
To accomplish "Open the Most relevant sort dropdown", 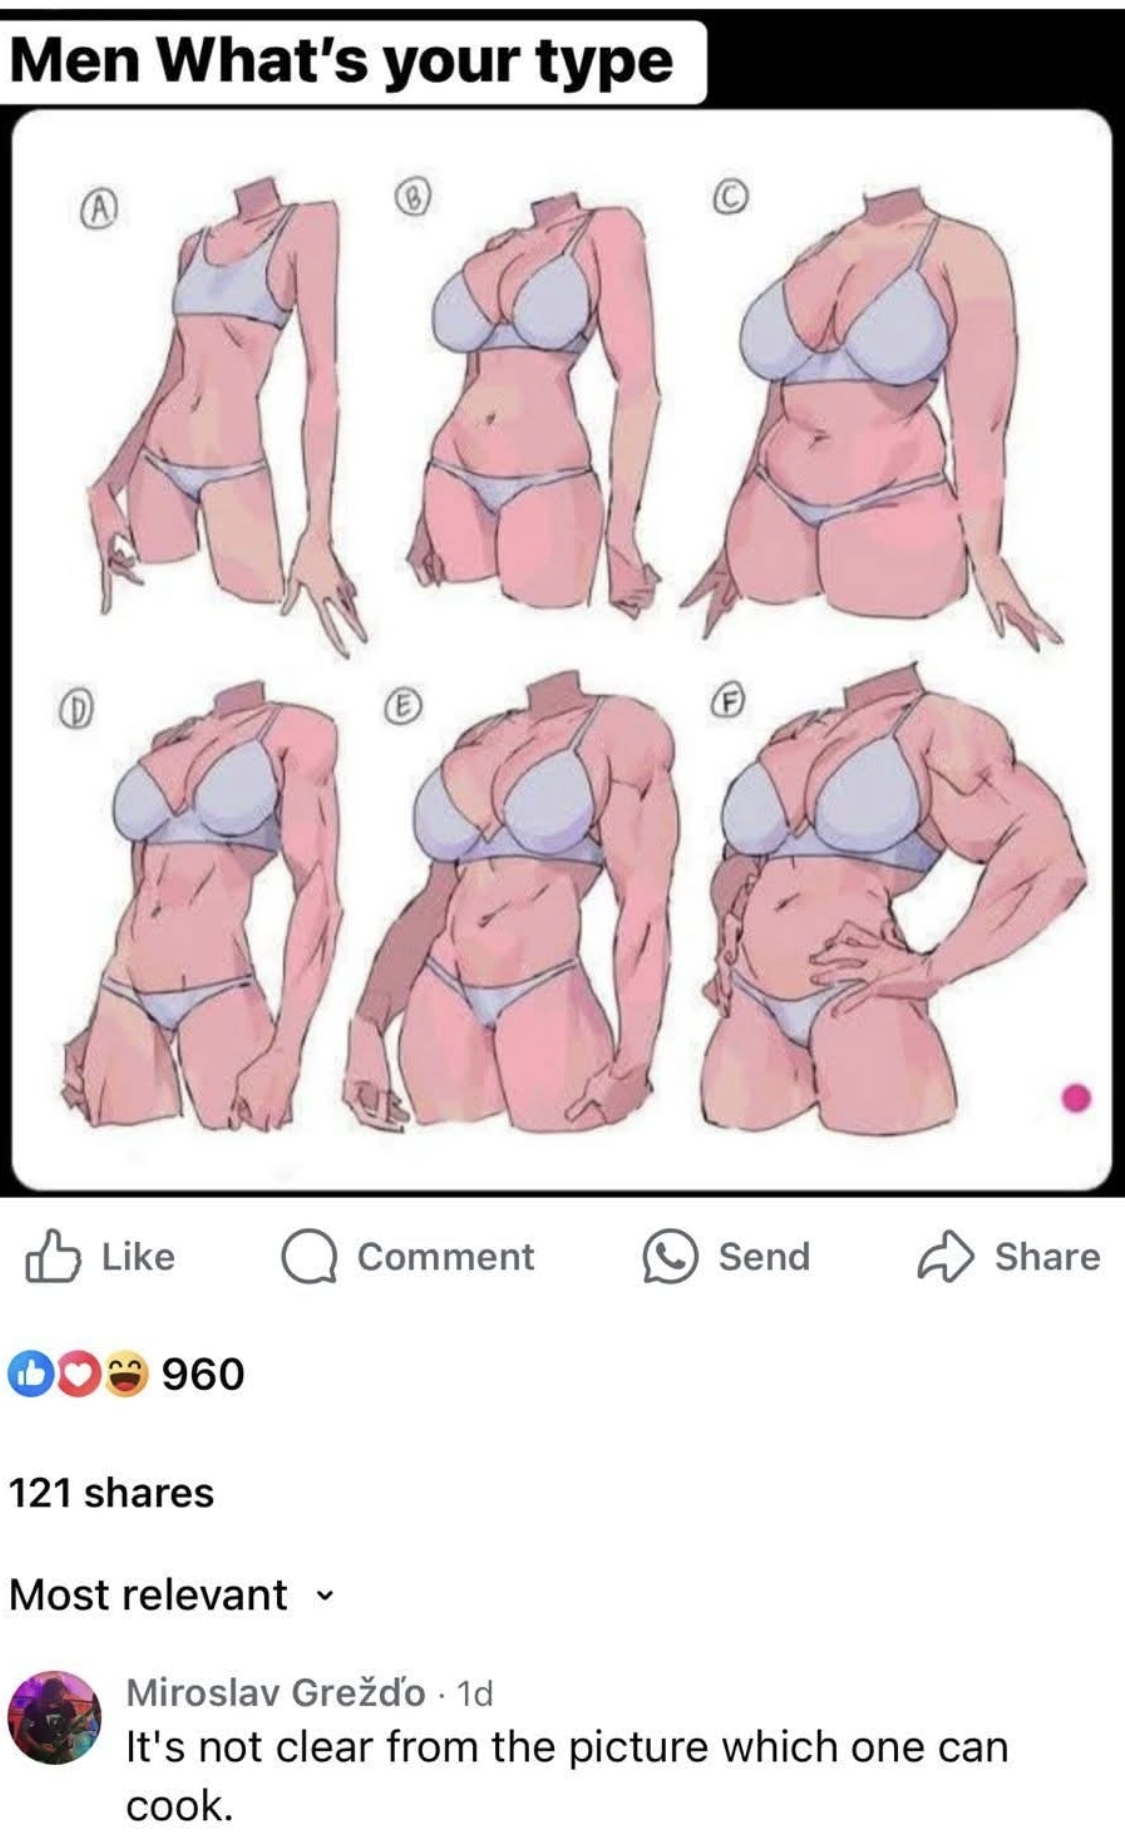I will 170,1594.
